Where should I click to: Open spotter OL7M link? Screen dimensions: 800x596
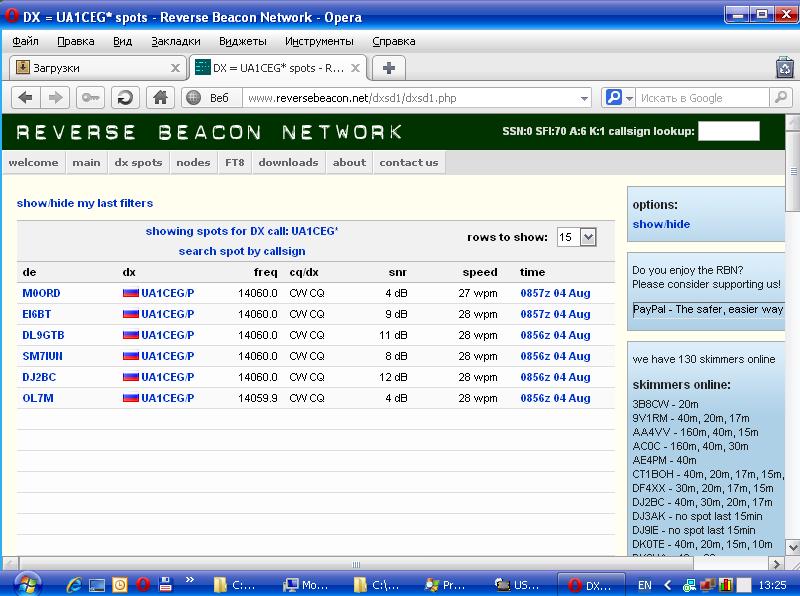coord(38,398)
